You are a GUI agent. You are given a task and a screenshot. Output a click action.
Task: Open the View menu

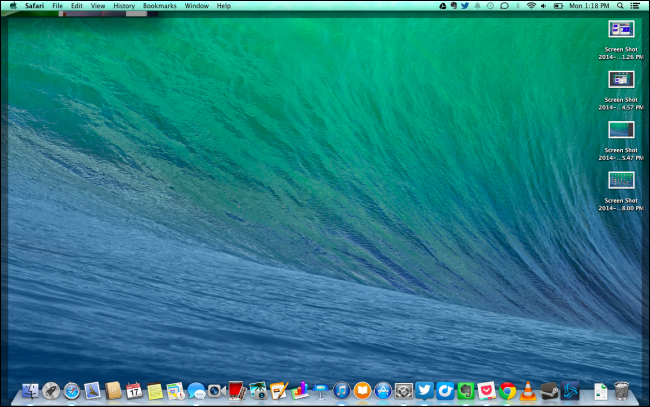[x=98, y=6]
